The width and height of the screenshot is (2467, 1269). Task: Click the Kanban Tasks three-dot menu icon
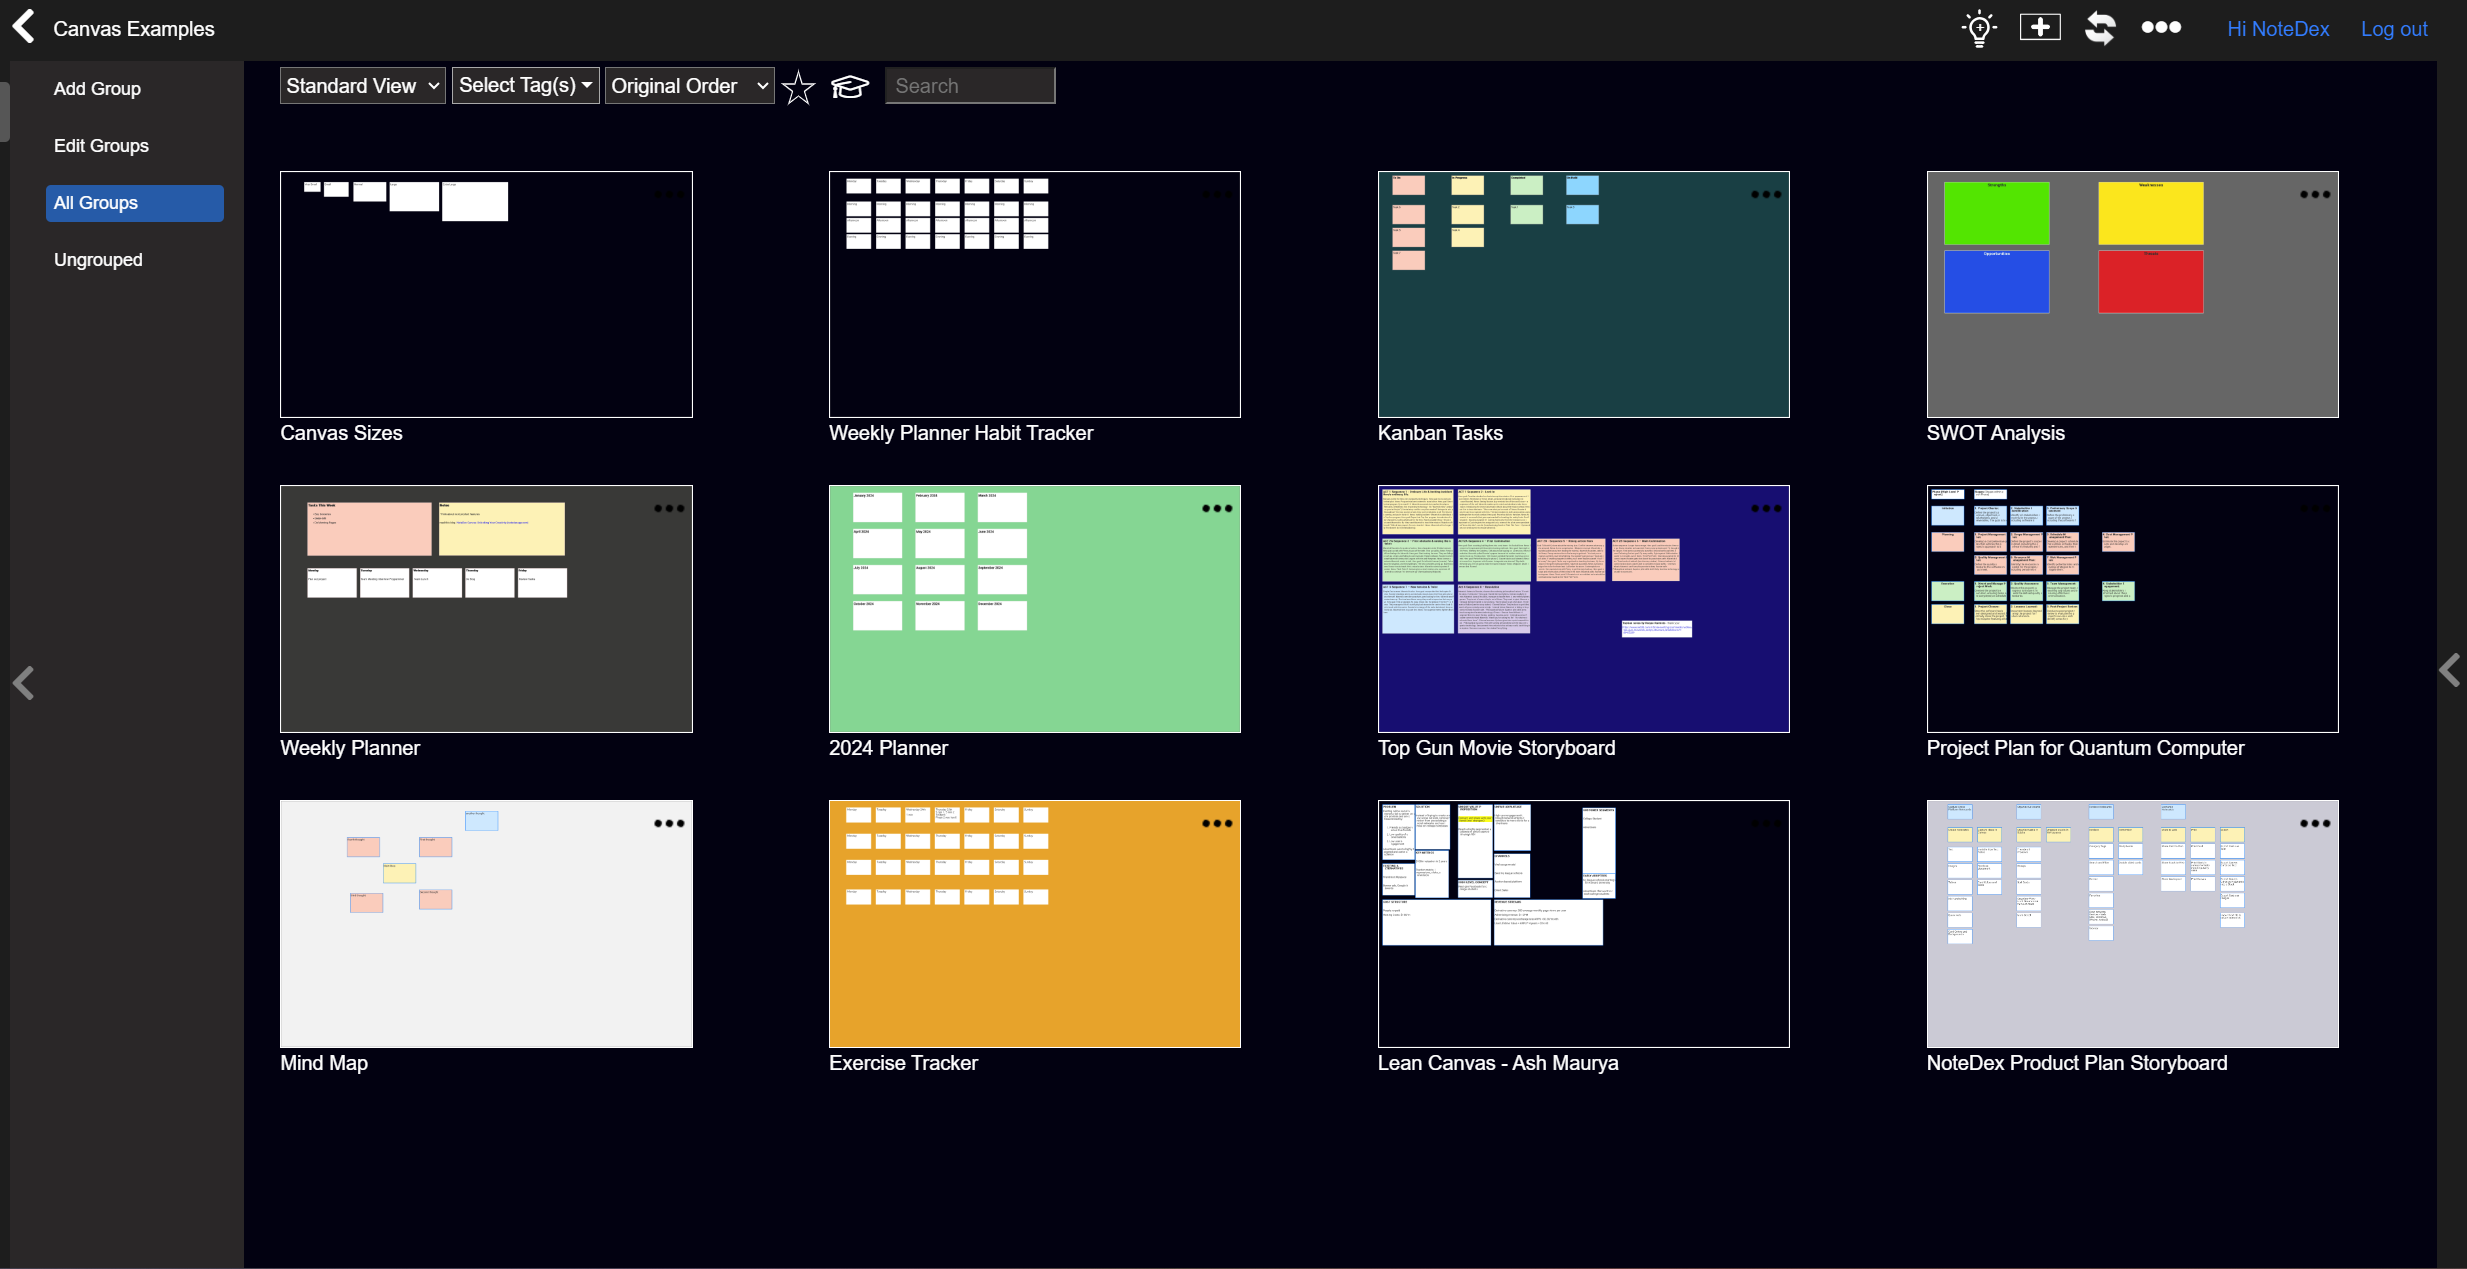pos(1767,194)
